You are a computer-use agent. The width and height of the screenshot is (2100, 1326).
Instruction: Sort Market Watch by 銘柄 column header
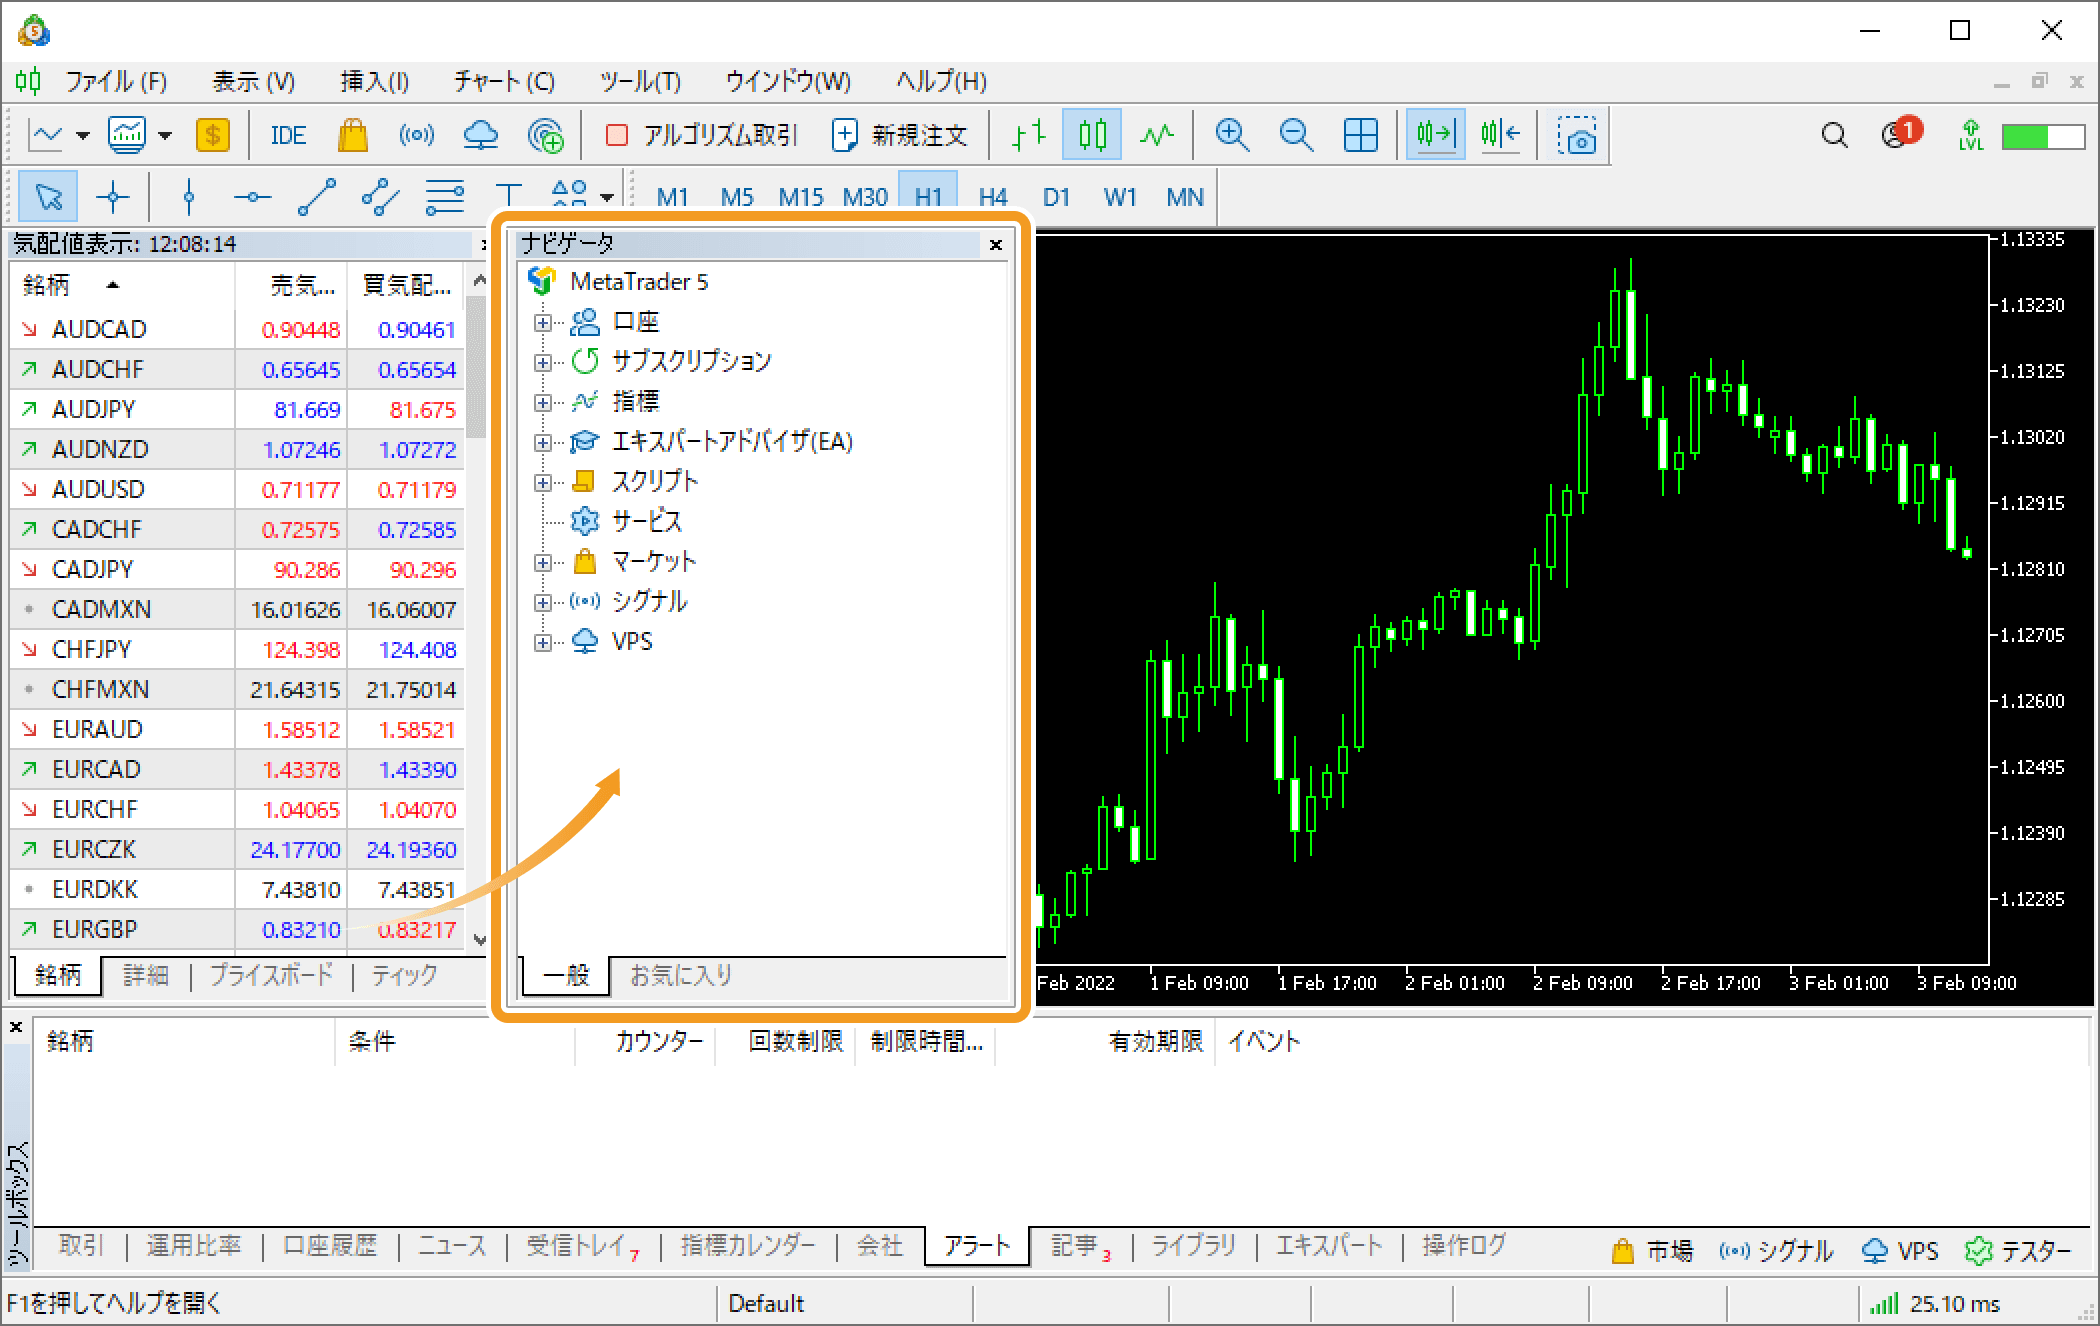(122, 285)
